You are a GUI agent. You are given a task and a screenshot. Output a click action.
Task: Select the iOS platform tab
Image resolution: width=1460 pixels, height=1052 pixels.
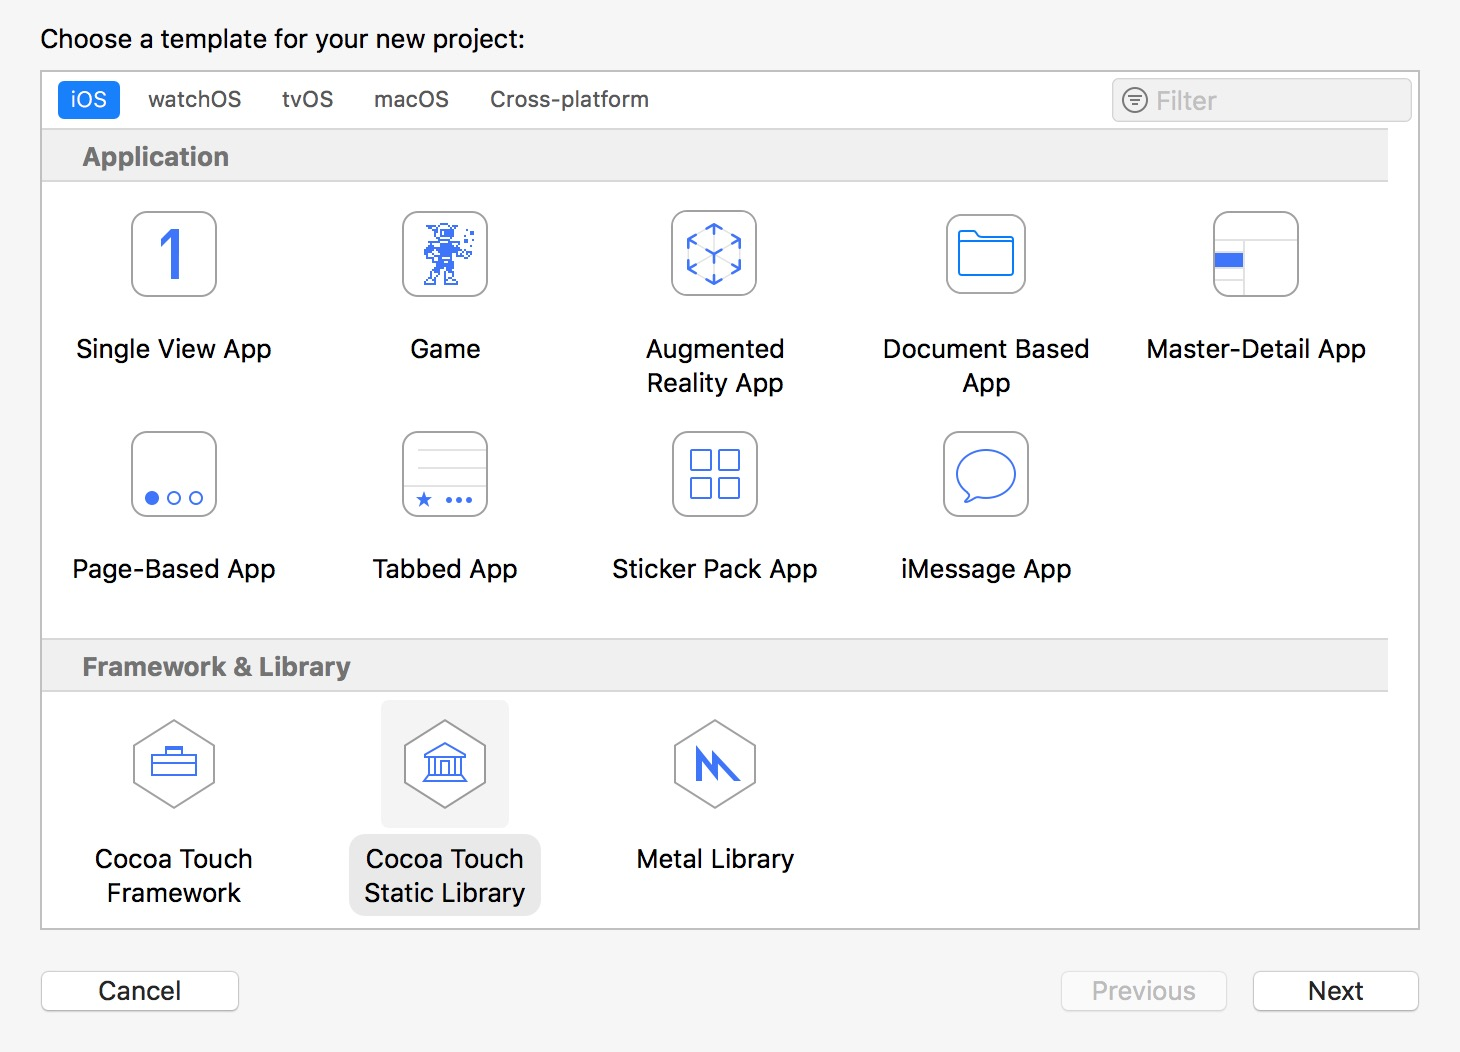tap(89, 100)
